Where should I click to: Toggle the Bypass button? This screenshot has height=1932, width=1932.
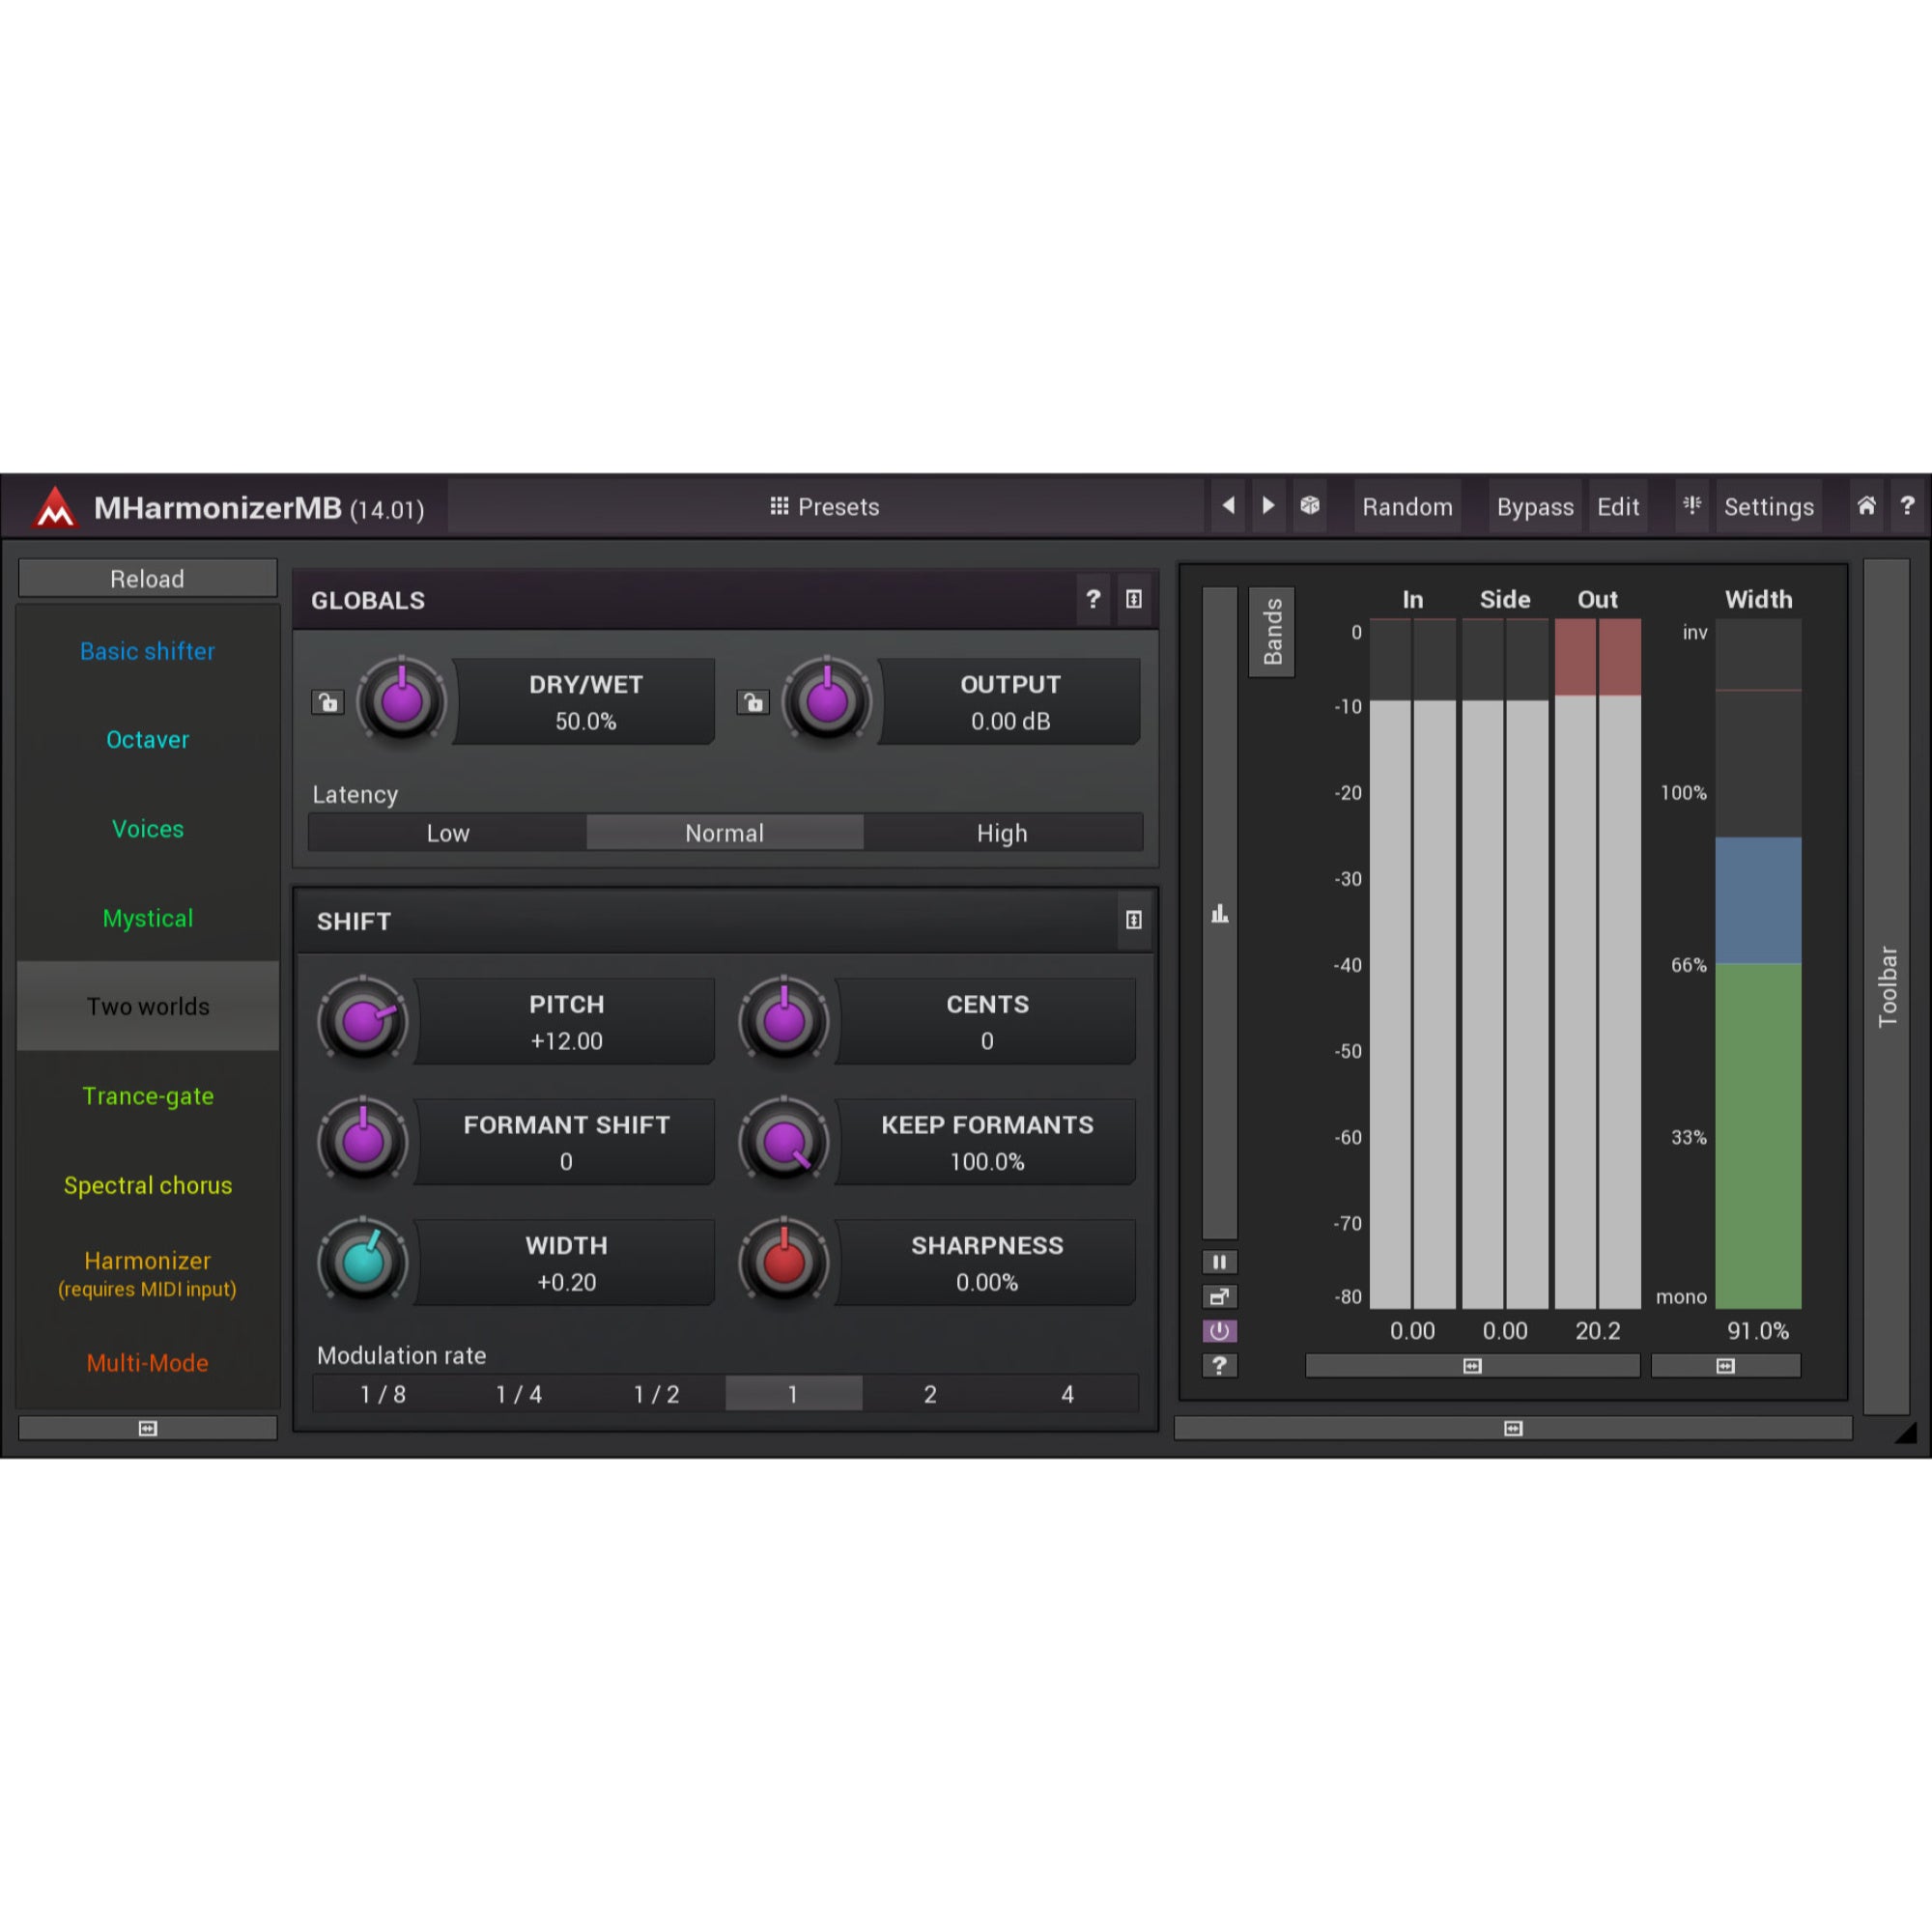[x=1535, y=507]
